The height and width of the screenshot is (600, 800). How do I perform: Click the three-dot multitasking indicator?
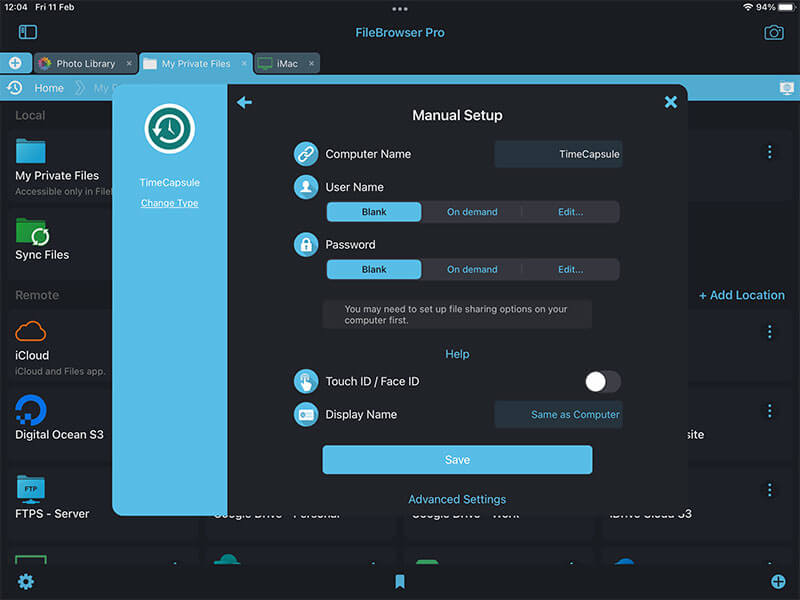click(x=400, y=9)
